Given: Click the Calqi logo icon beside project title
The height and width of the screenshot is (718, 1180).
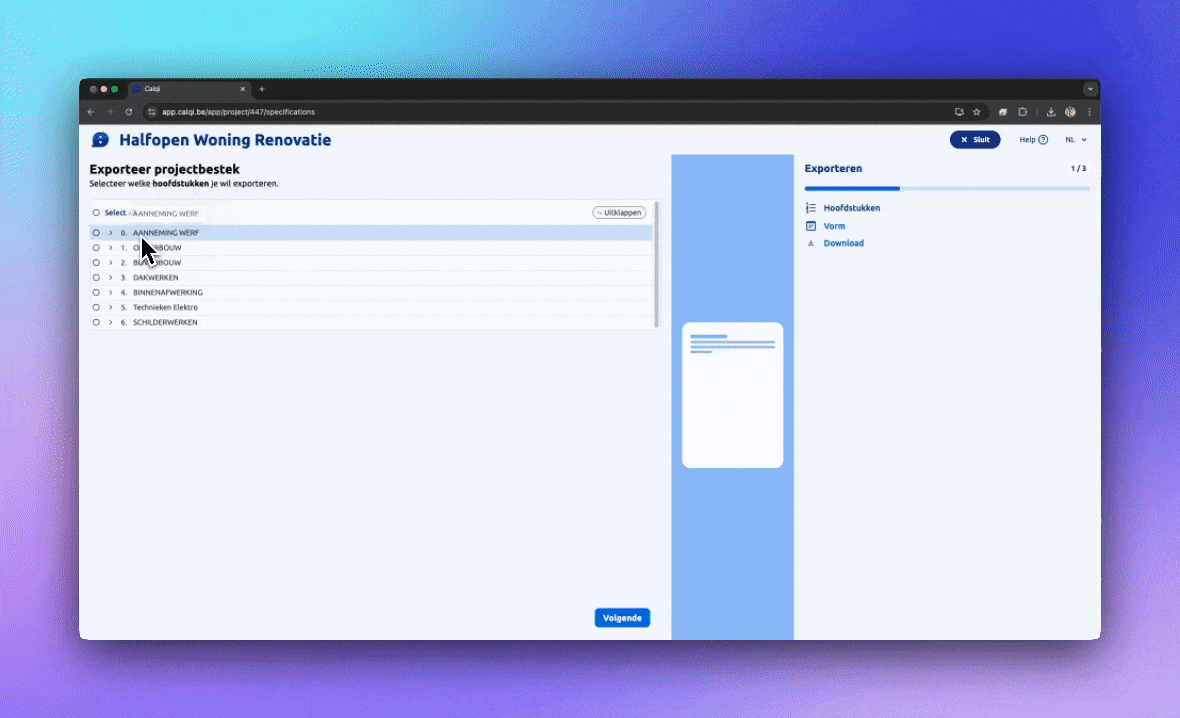Looking at the screenshot, I should [x=100, y=140].
